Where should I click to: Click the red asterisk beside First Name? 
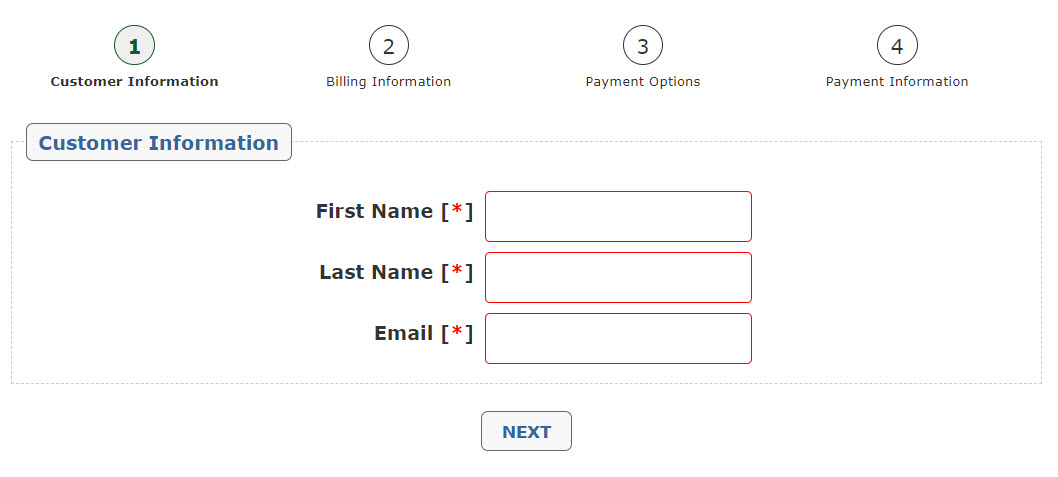pos(457,210)
